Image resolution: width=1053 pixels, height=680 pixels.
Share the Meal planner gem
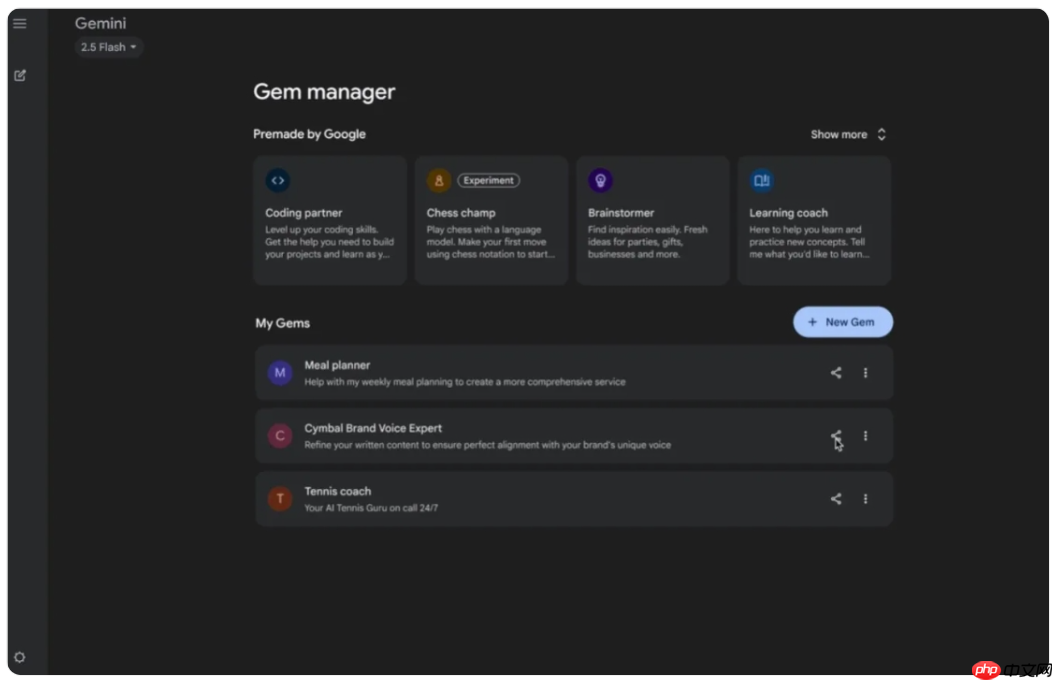point(836,372)
